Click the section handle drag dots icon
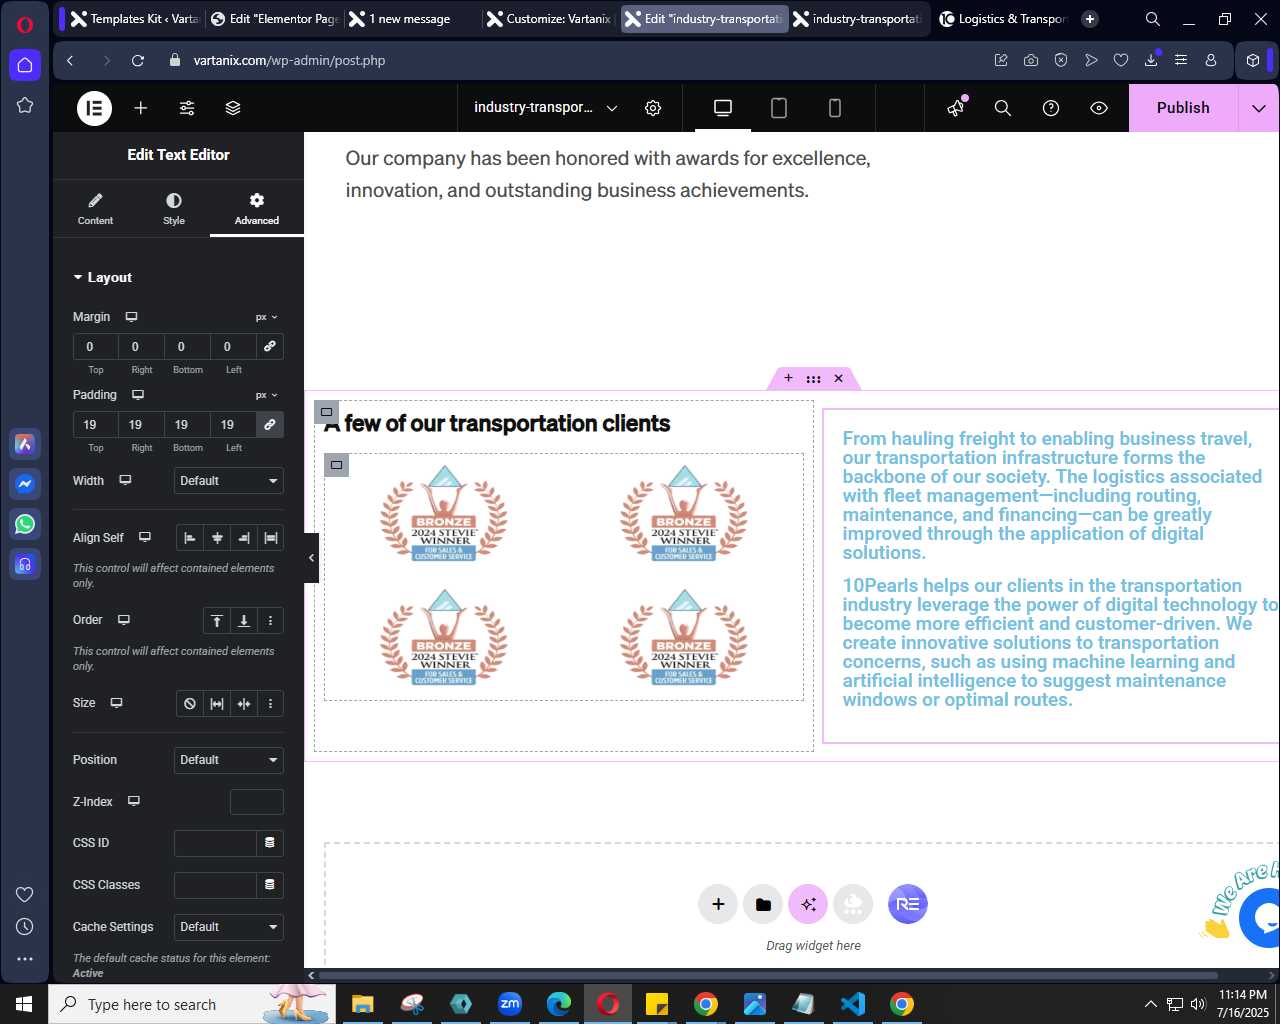Viewport: 1280px width, 1024px height. (x=814, y=379)
